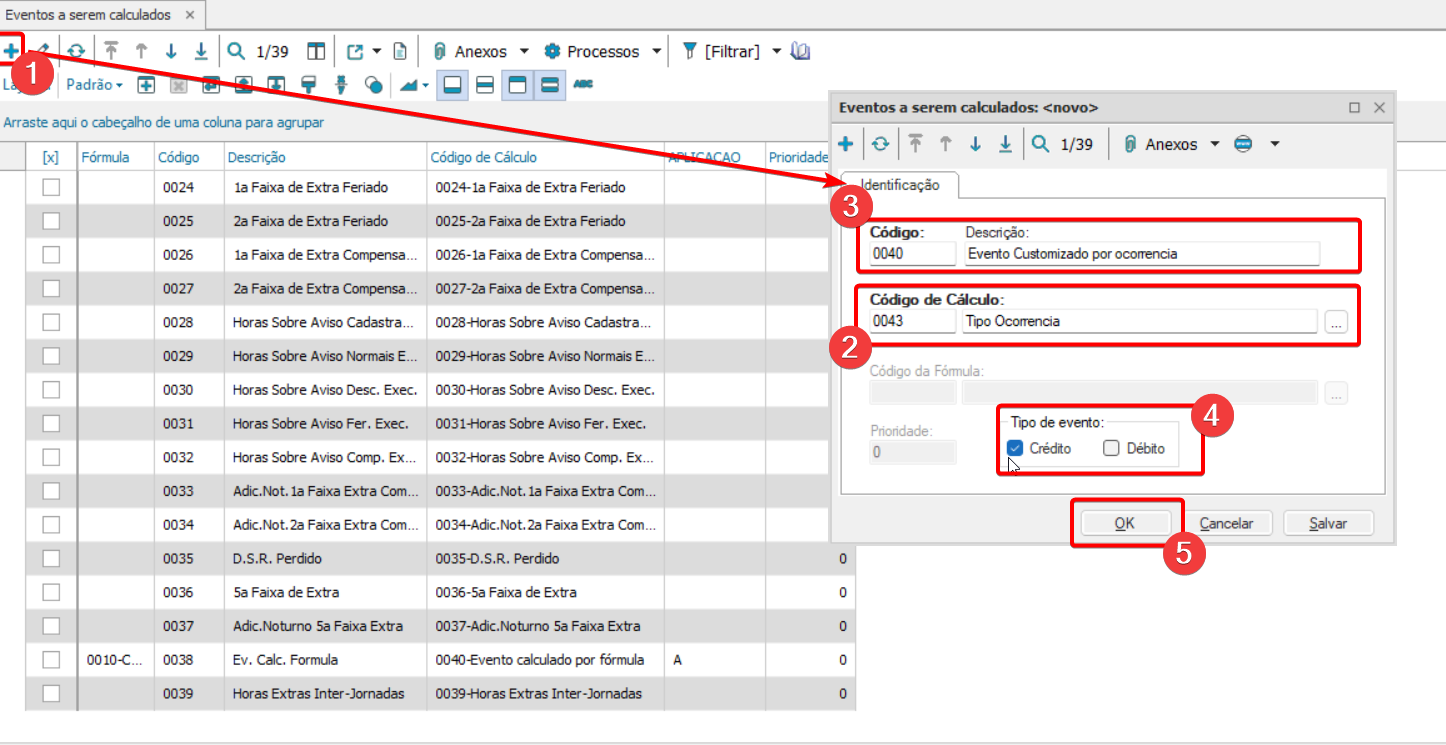Toggle the highlighted top panel layout button

click(x=517, y=85)
